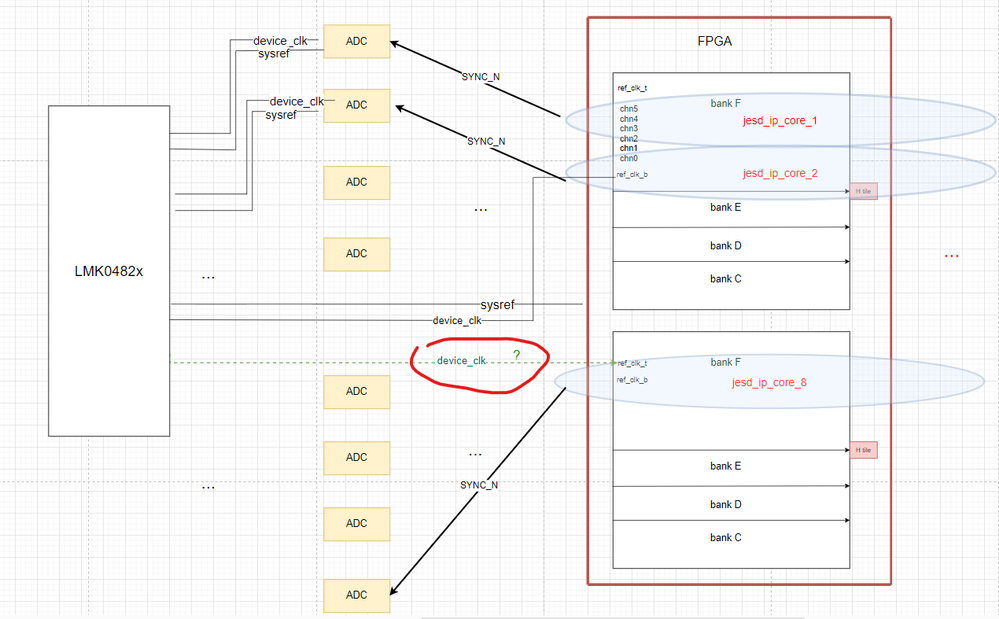
Task: Click bank F label in lower block
Action: coord(726,362)
